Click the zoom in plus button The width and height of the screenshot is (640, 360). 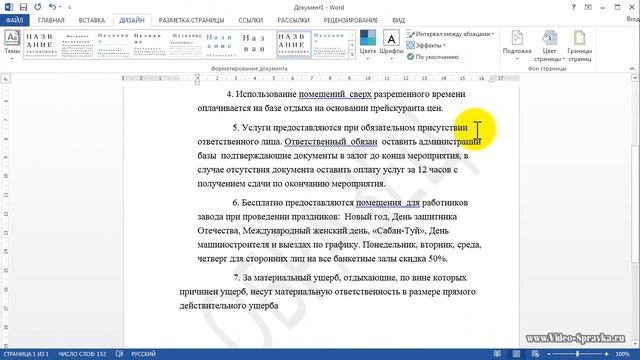coord(607,354)
